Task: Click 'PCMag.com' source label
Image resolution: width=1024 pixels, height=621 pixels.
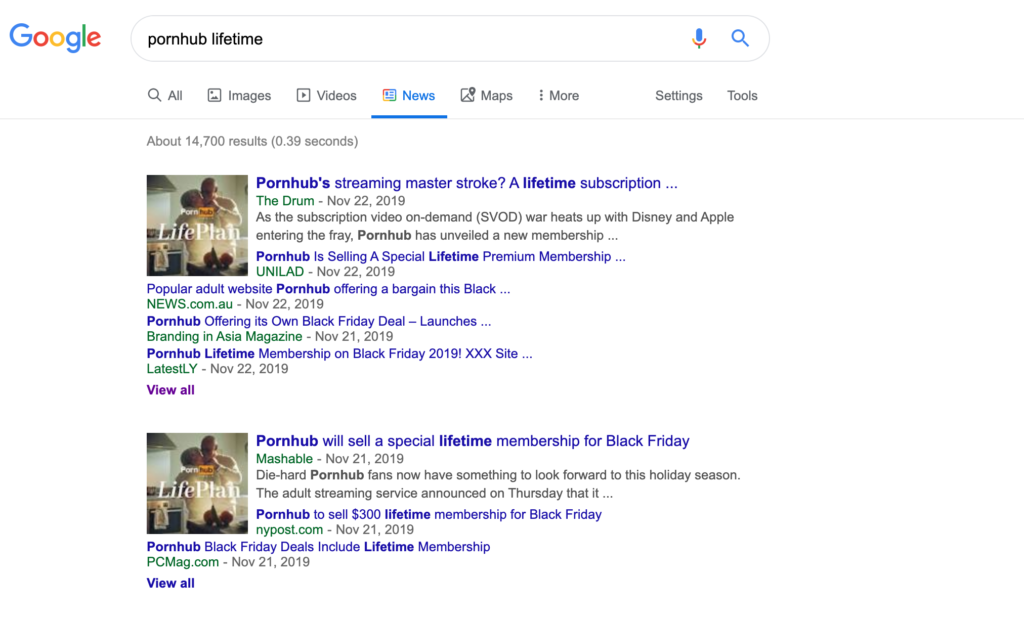Action: tap(183, 562)
